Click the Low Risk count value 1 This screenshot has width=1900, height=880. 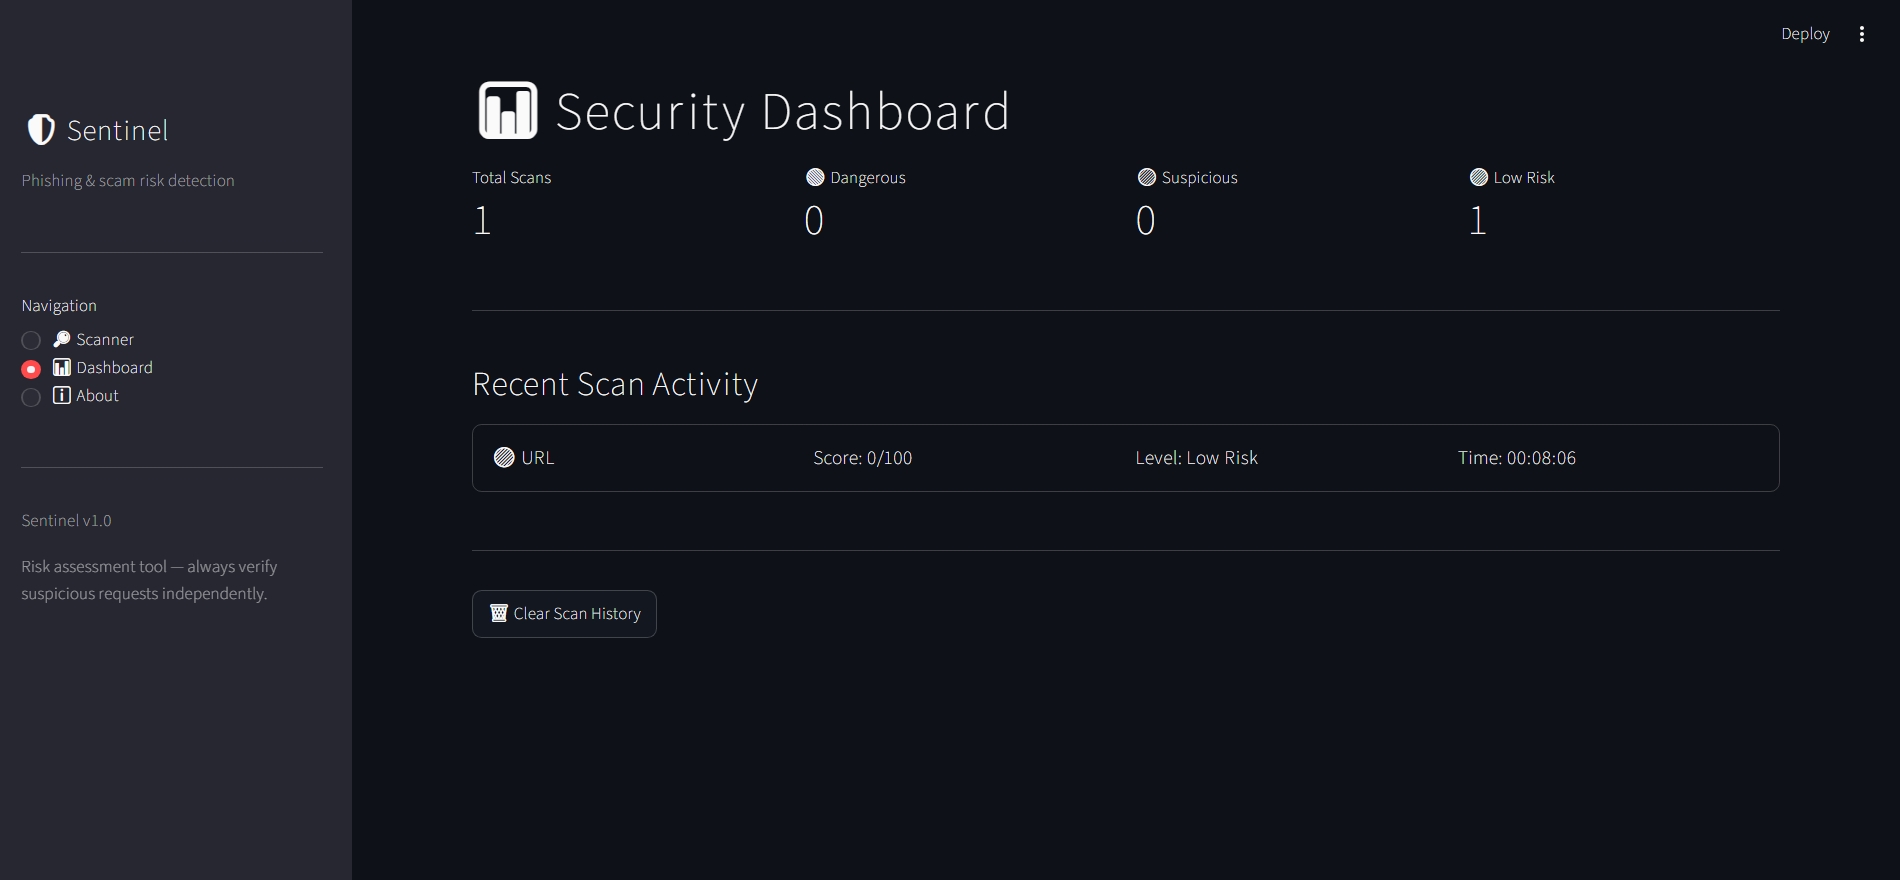pyautogui.click(x=1478, y=220)
